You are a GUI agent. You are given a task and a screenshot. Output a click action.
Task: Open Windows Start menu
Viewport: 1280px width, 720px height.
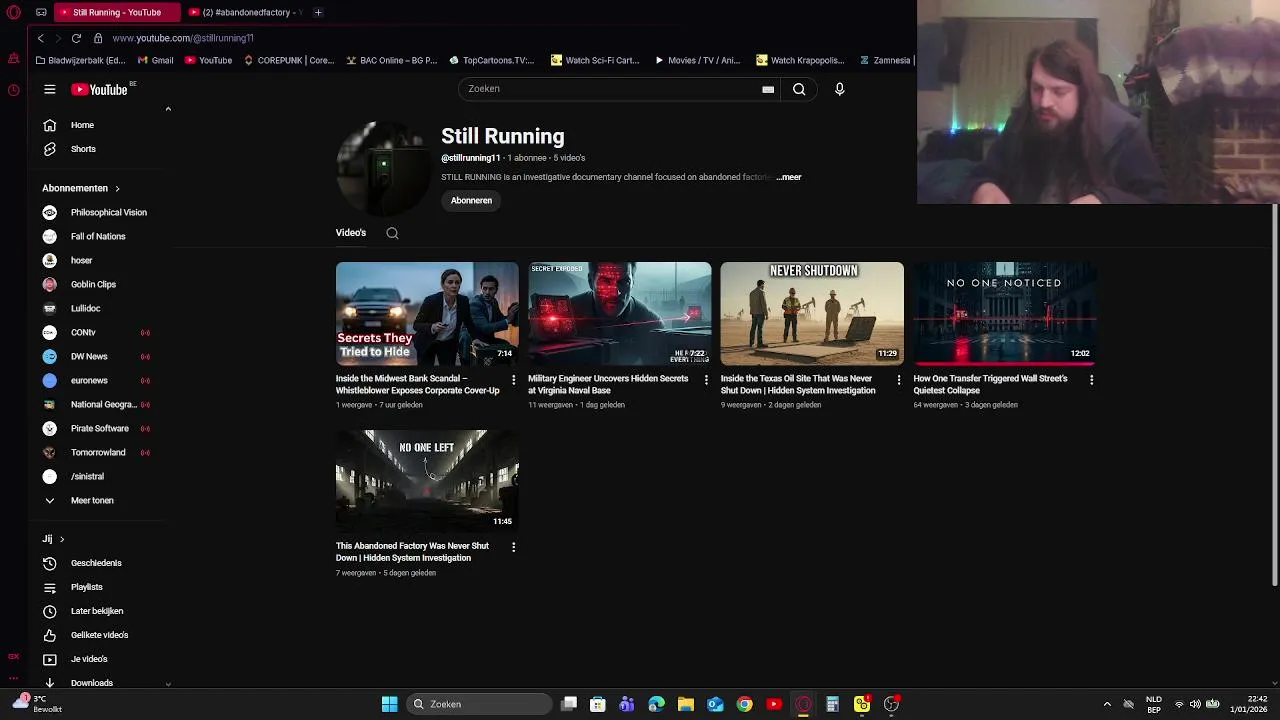(389, 704)
